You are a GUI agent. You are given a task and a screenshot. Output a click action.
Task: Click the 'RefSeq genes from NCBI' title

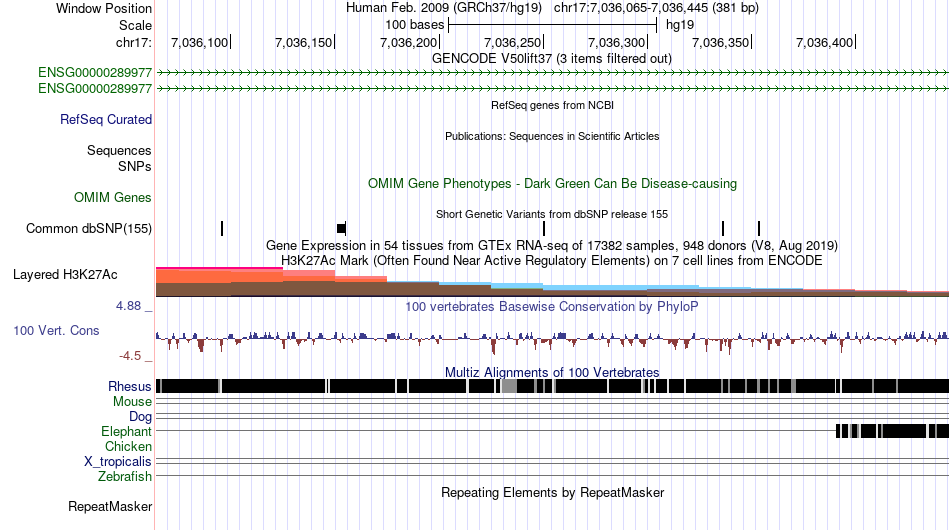click(553, 105)
